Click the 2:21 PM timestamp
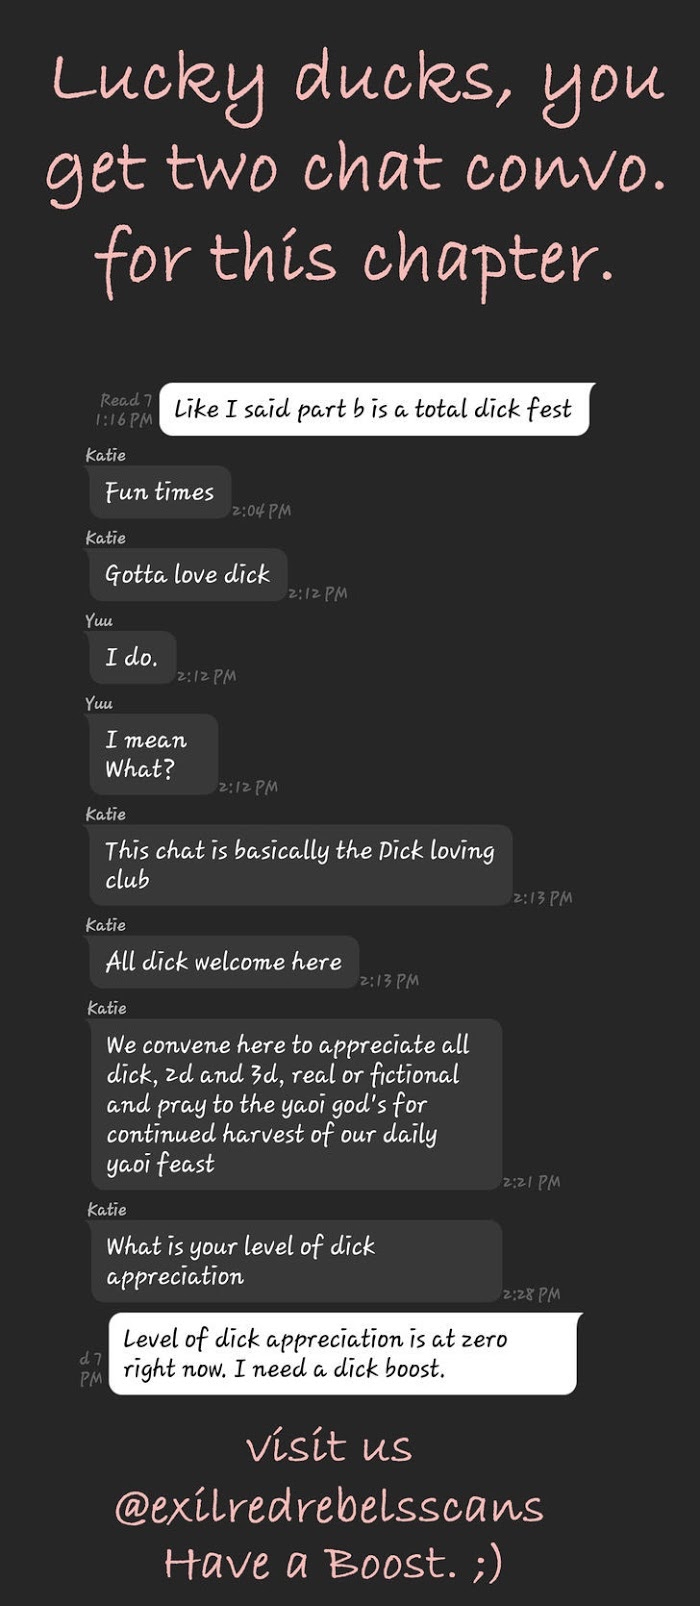The width and height of the screenshot is (700, 1606). (x=531, y=1182)
